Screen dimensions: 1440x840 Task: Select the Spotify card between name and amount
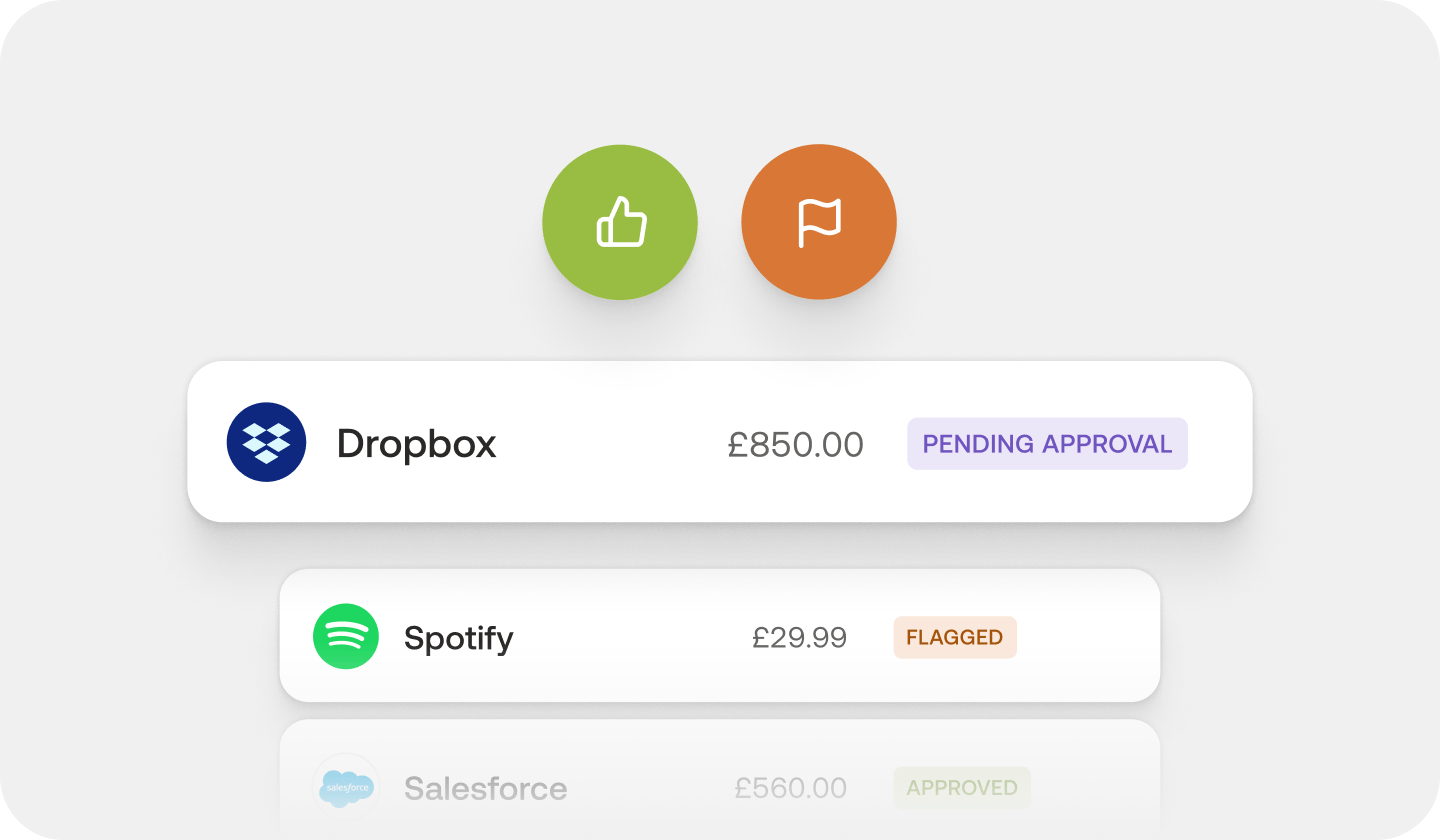(630, 638)
